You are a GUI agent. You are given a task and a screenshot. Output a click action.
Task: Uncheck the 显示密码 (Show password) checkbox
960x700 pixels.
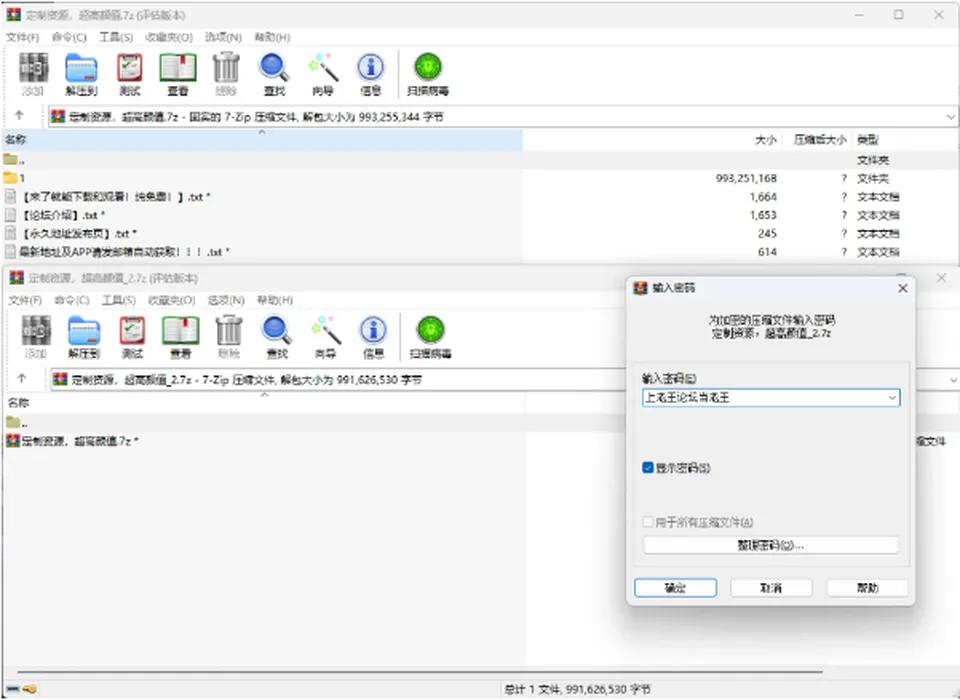(648, 468)
